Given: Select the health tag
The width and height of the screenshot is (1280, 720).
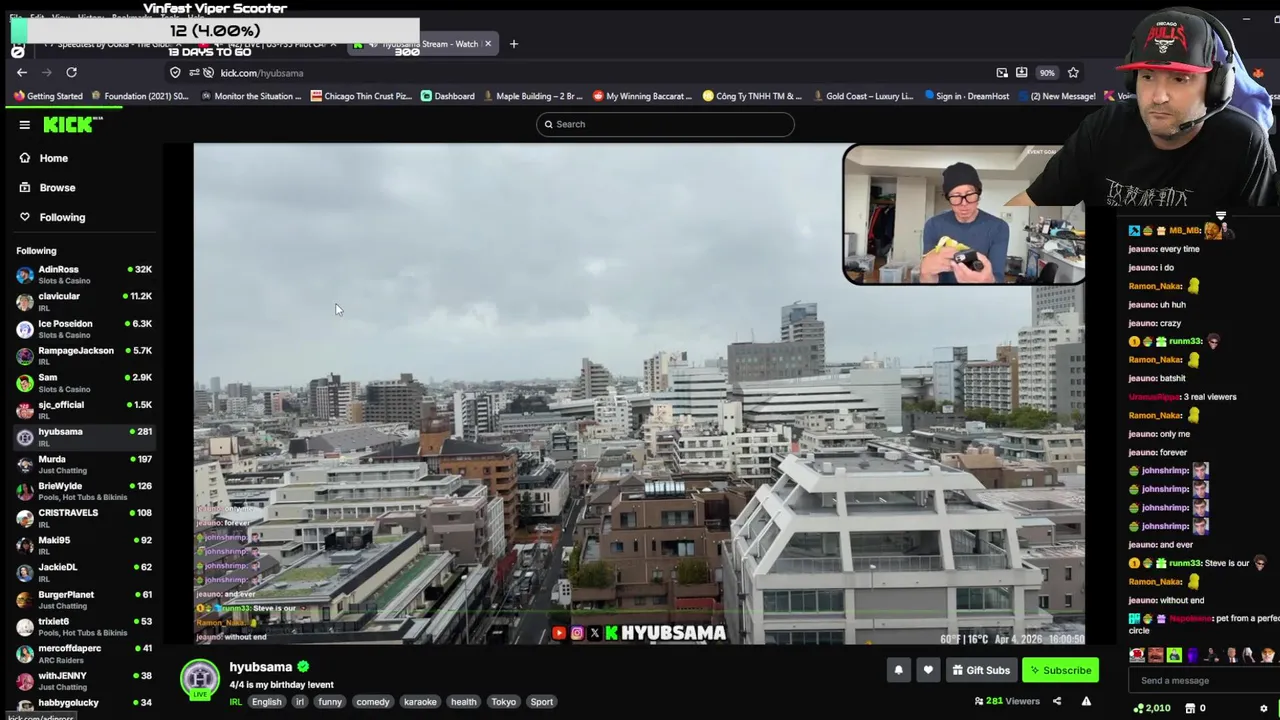Looking at the screenshot, I should (x=463, y=702).
